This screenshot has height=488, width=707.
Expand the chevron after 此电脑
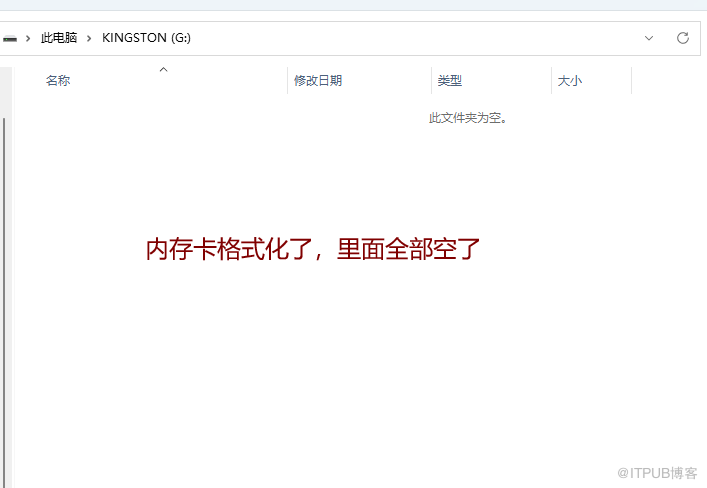pyautogui.click(x=89, y=38)
